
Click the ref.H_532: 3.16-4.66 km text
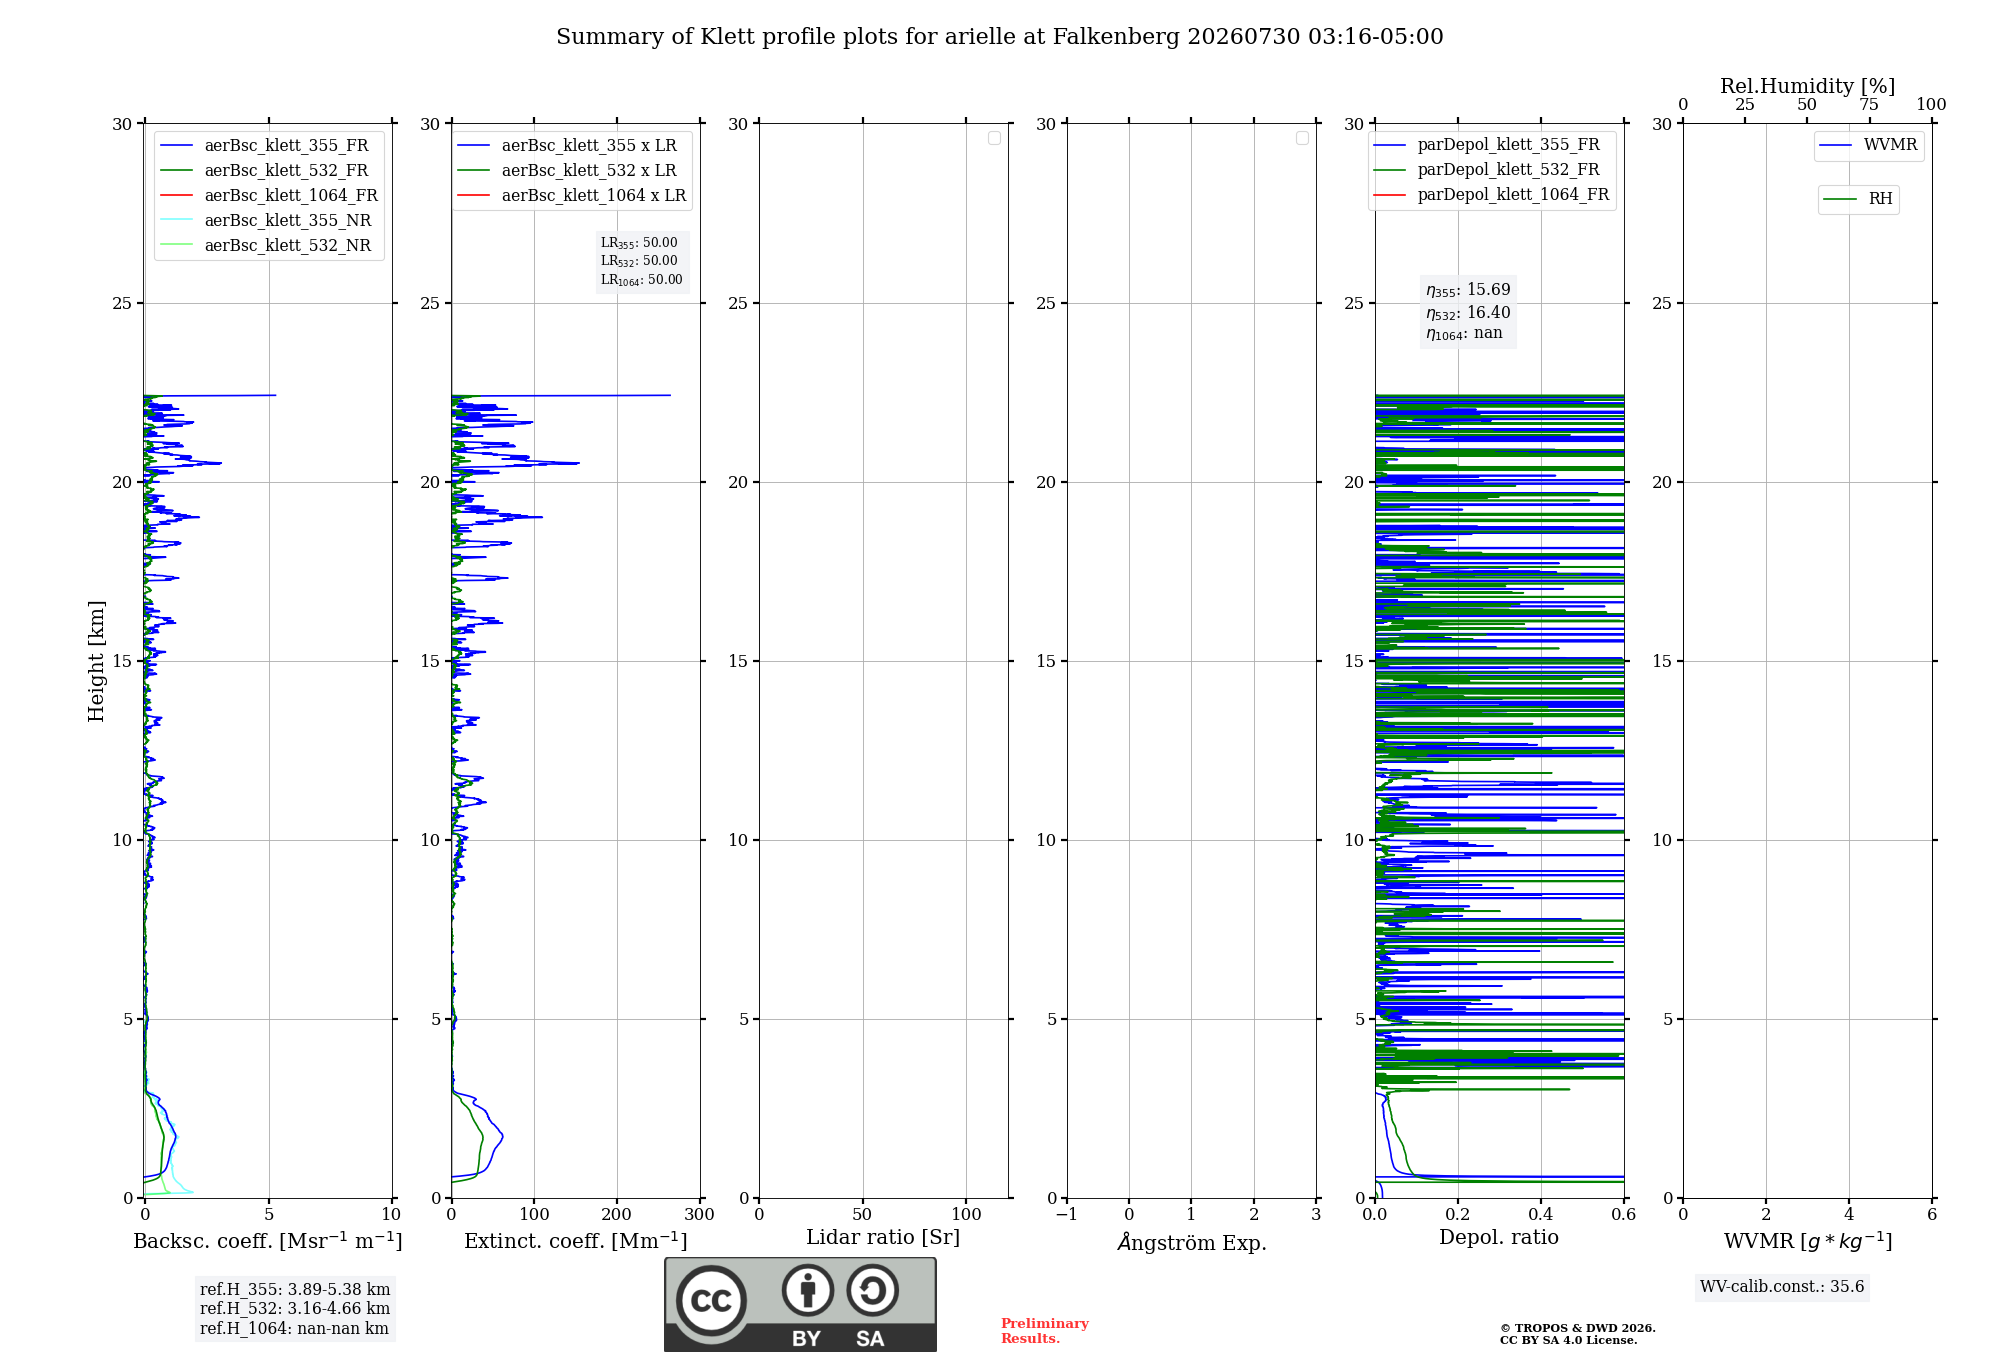click(295, 1309)
